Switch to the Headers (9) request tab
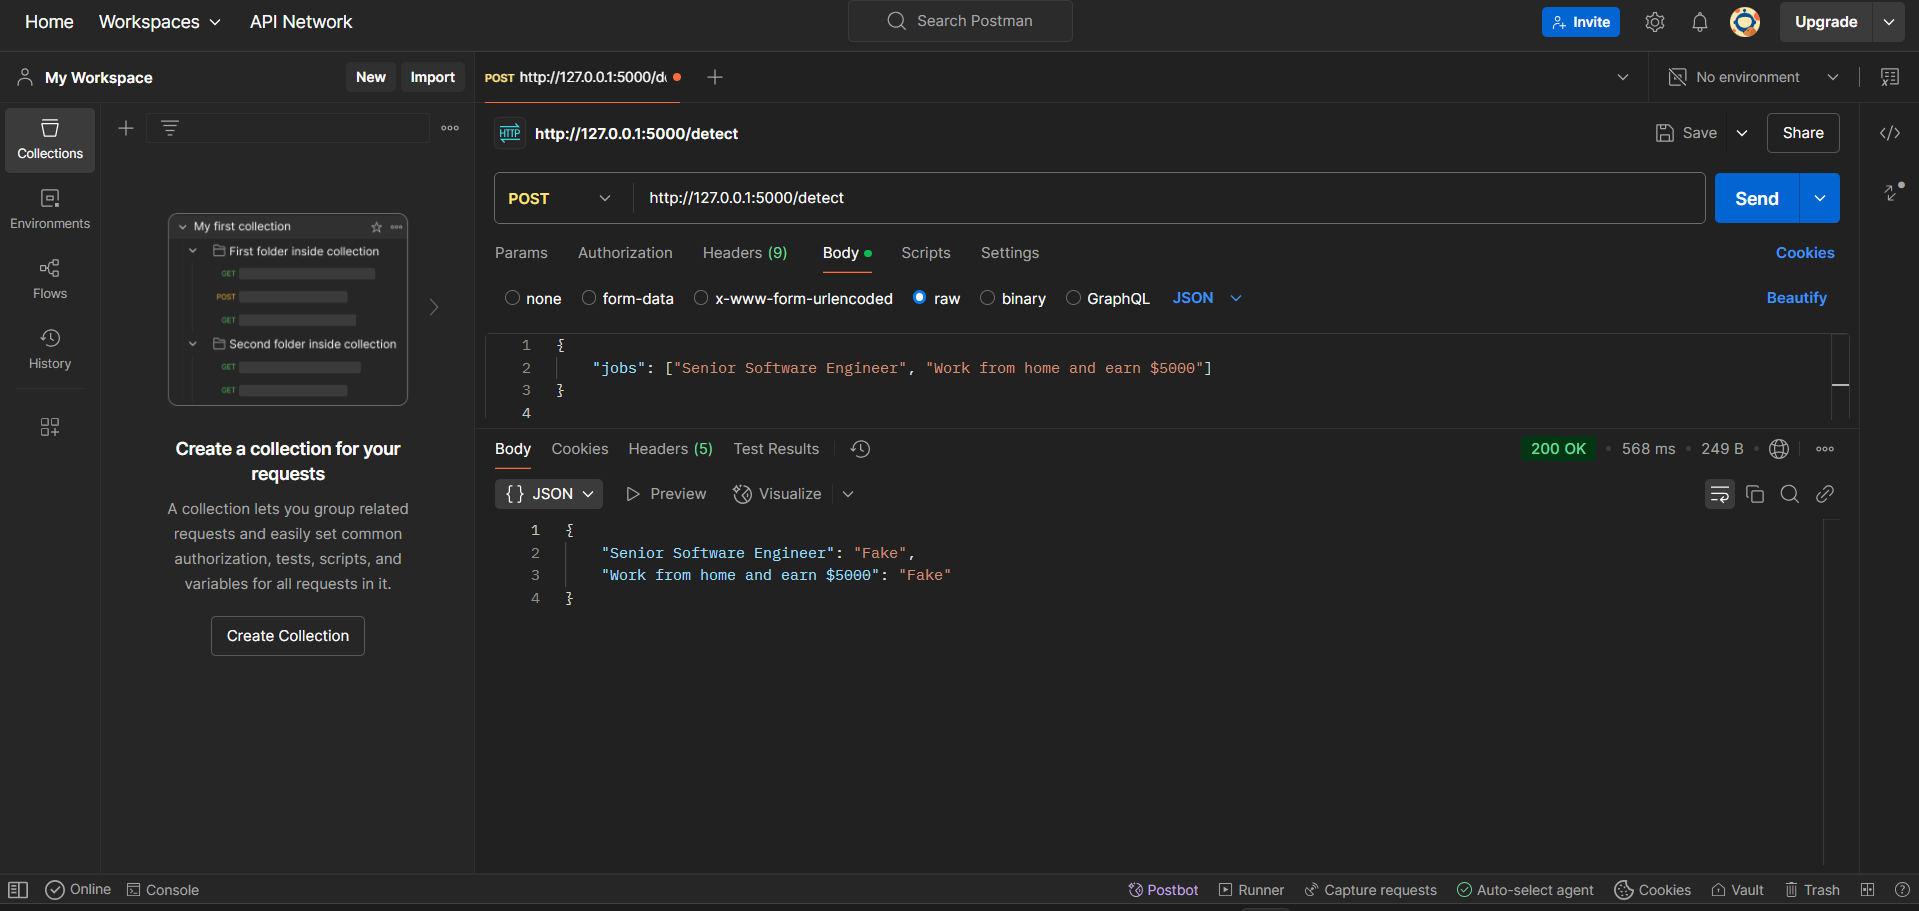1919x911 pixels. 745,253
